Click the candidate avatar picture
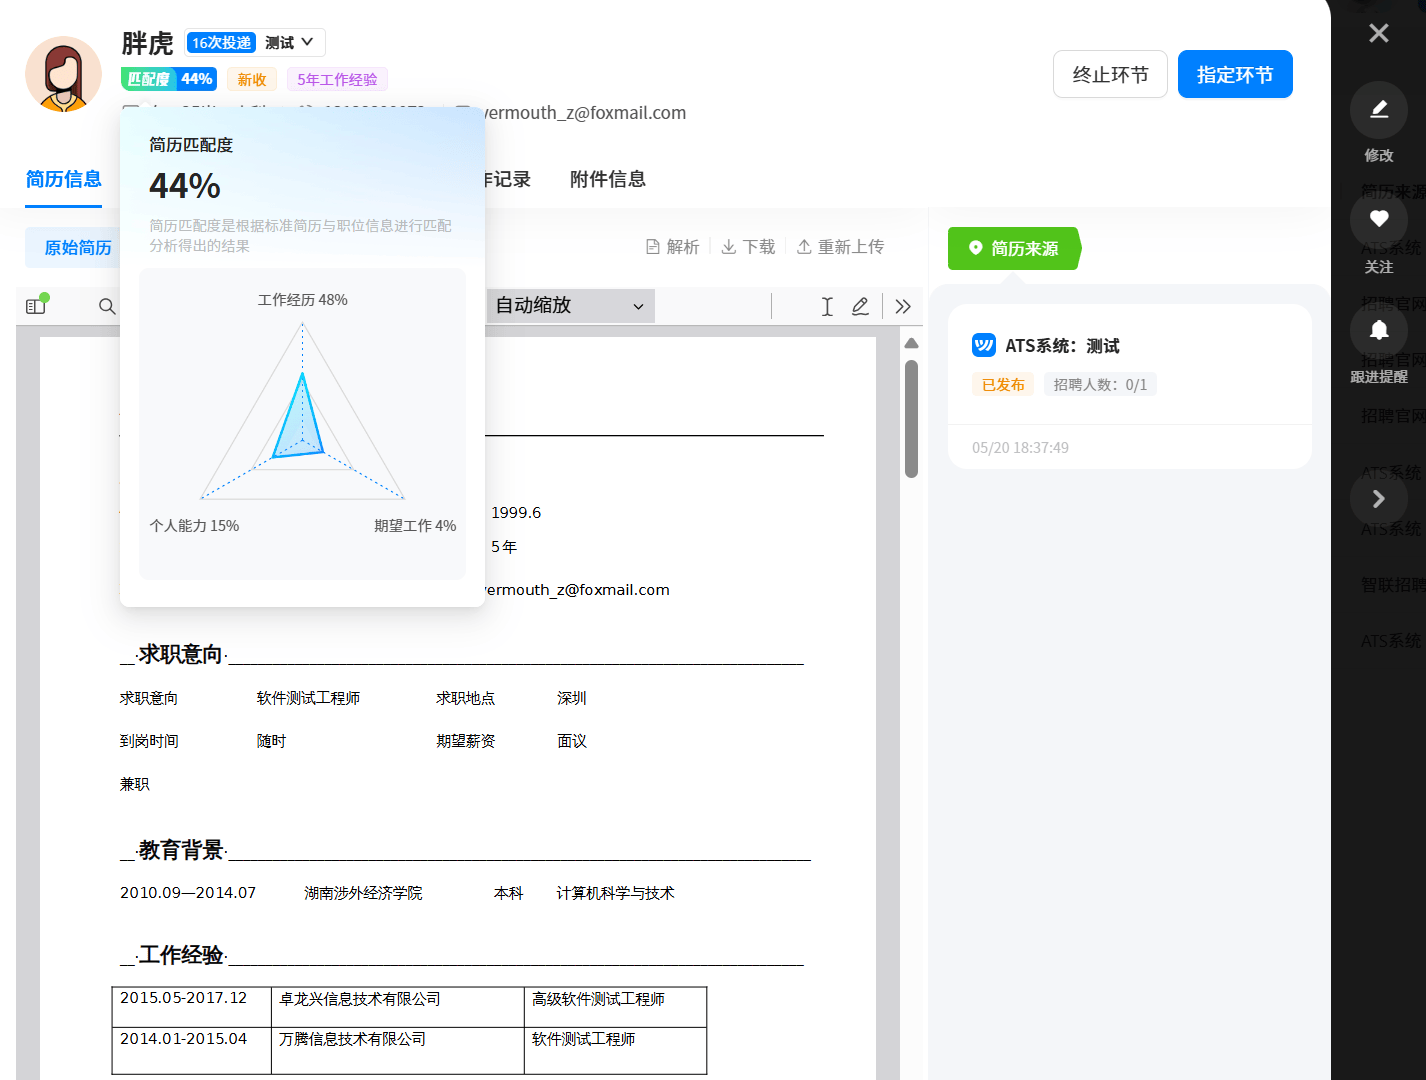Screen dimensions: 1426x1080 [x=63, y=74]
